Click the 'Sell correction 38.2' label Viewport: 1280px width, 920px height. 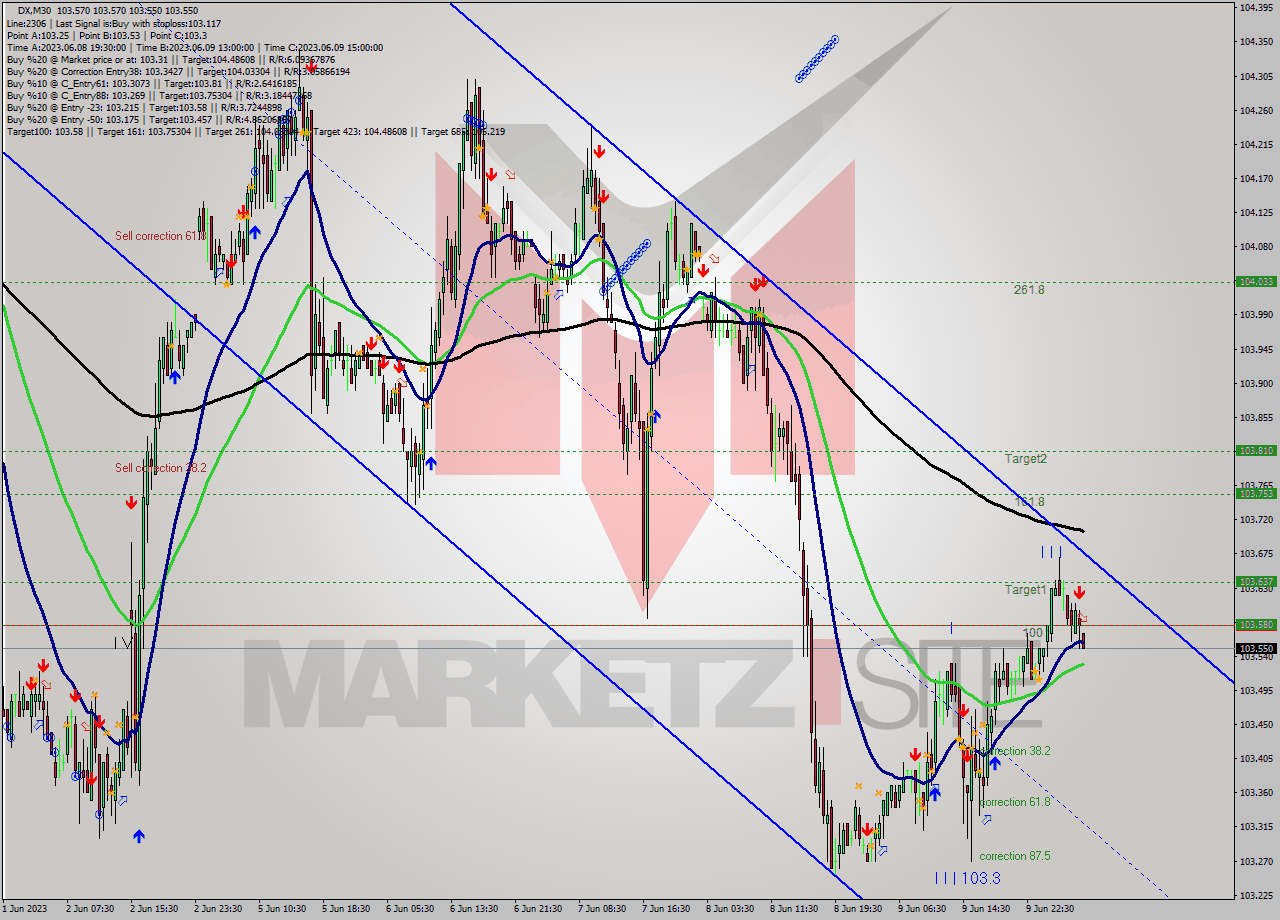tap(162, 468)
